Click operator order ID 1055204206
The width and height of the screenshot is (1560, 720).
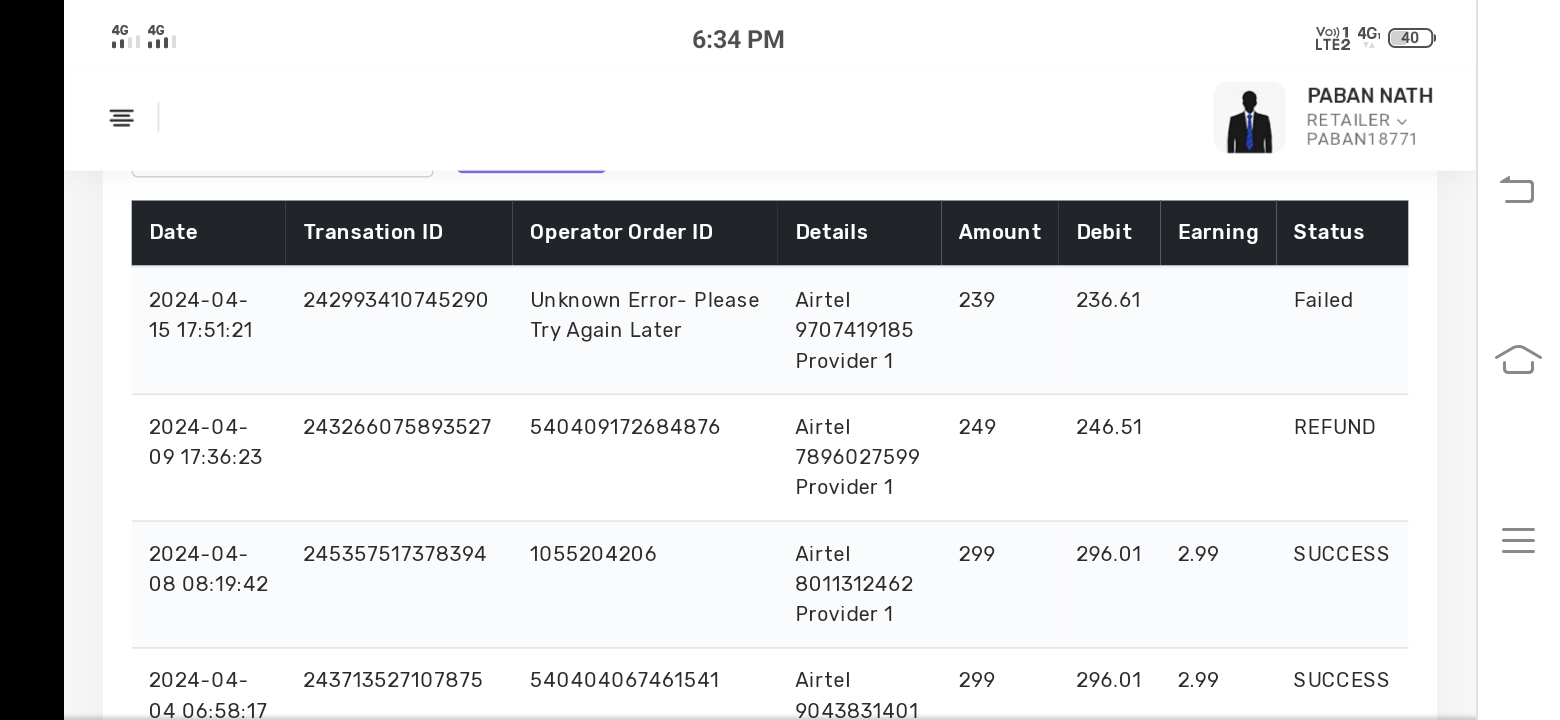pyautogui.click(x=593, y=554)
